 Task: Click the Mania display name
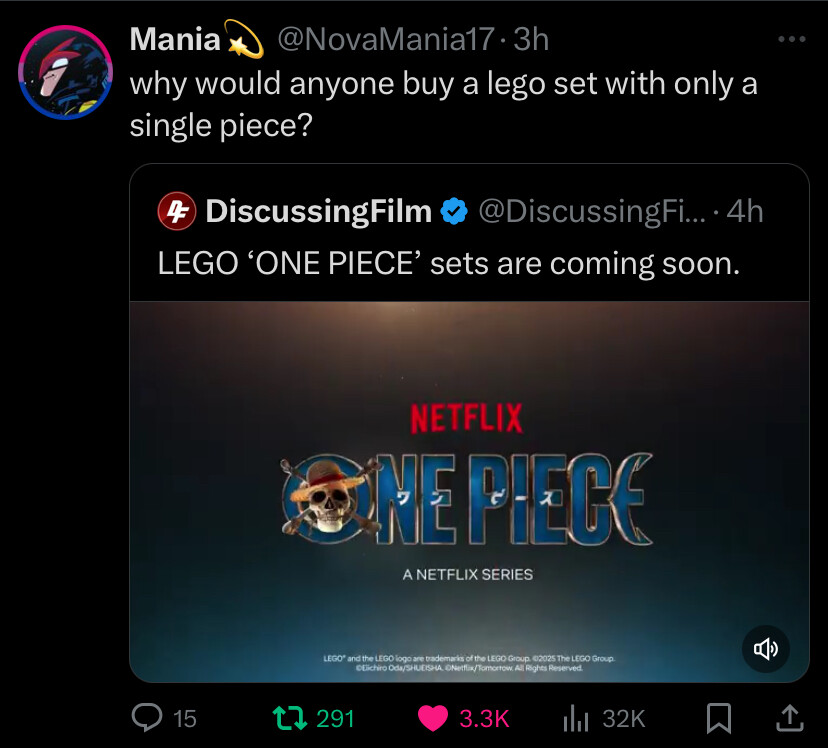pyautogui.click(x=176, y=40)
